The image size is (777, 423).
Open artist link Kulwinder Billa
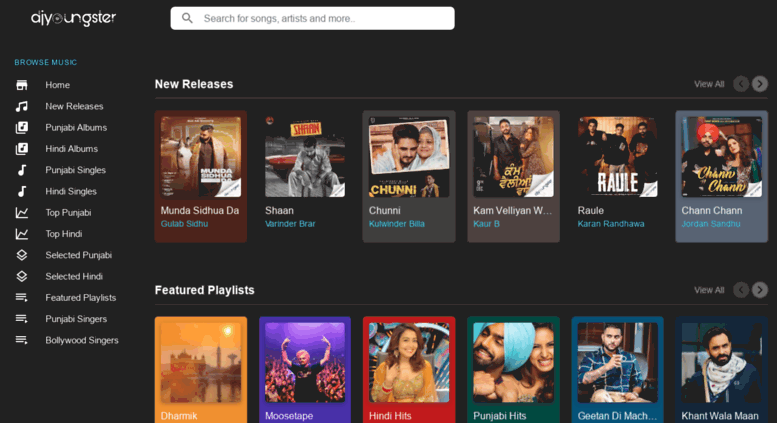click(396, 224)
